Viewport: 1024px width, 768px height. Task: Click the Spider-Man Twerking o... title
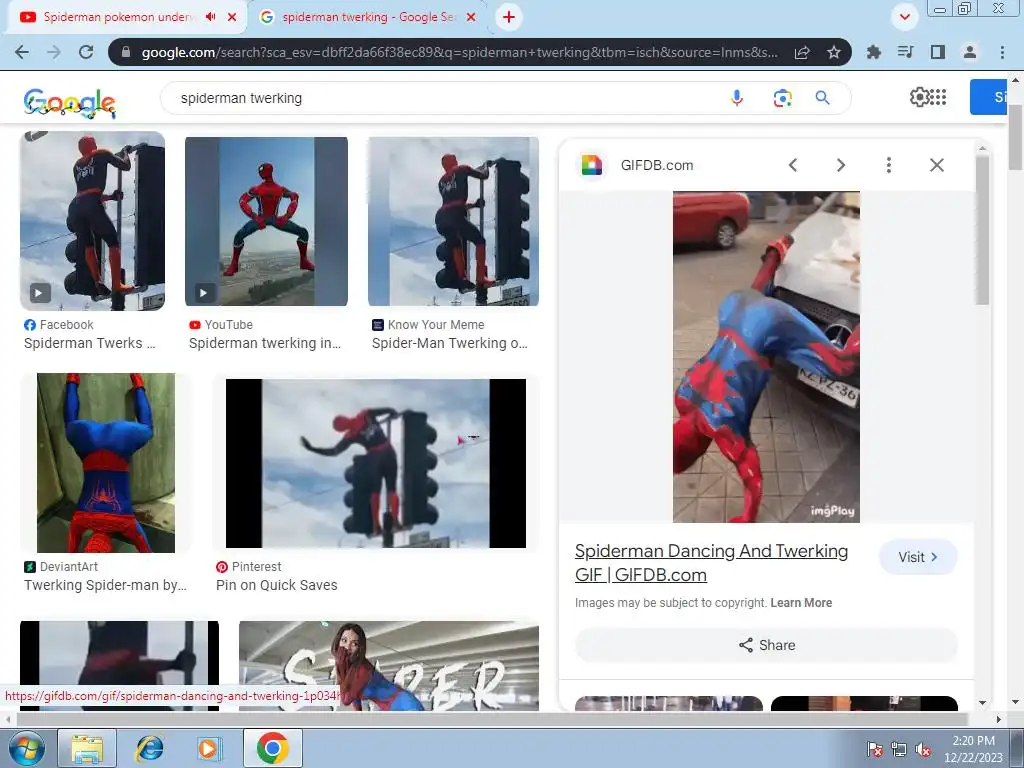(x=449, y=343)
